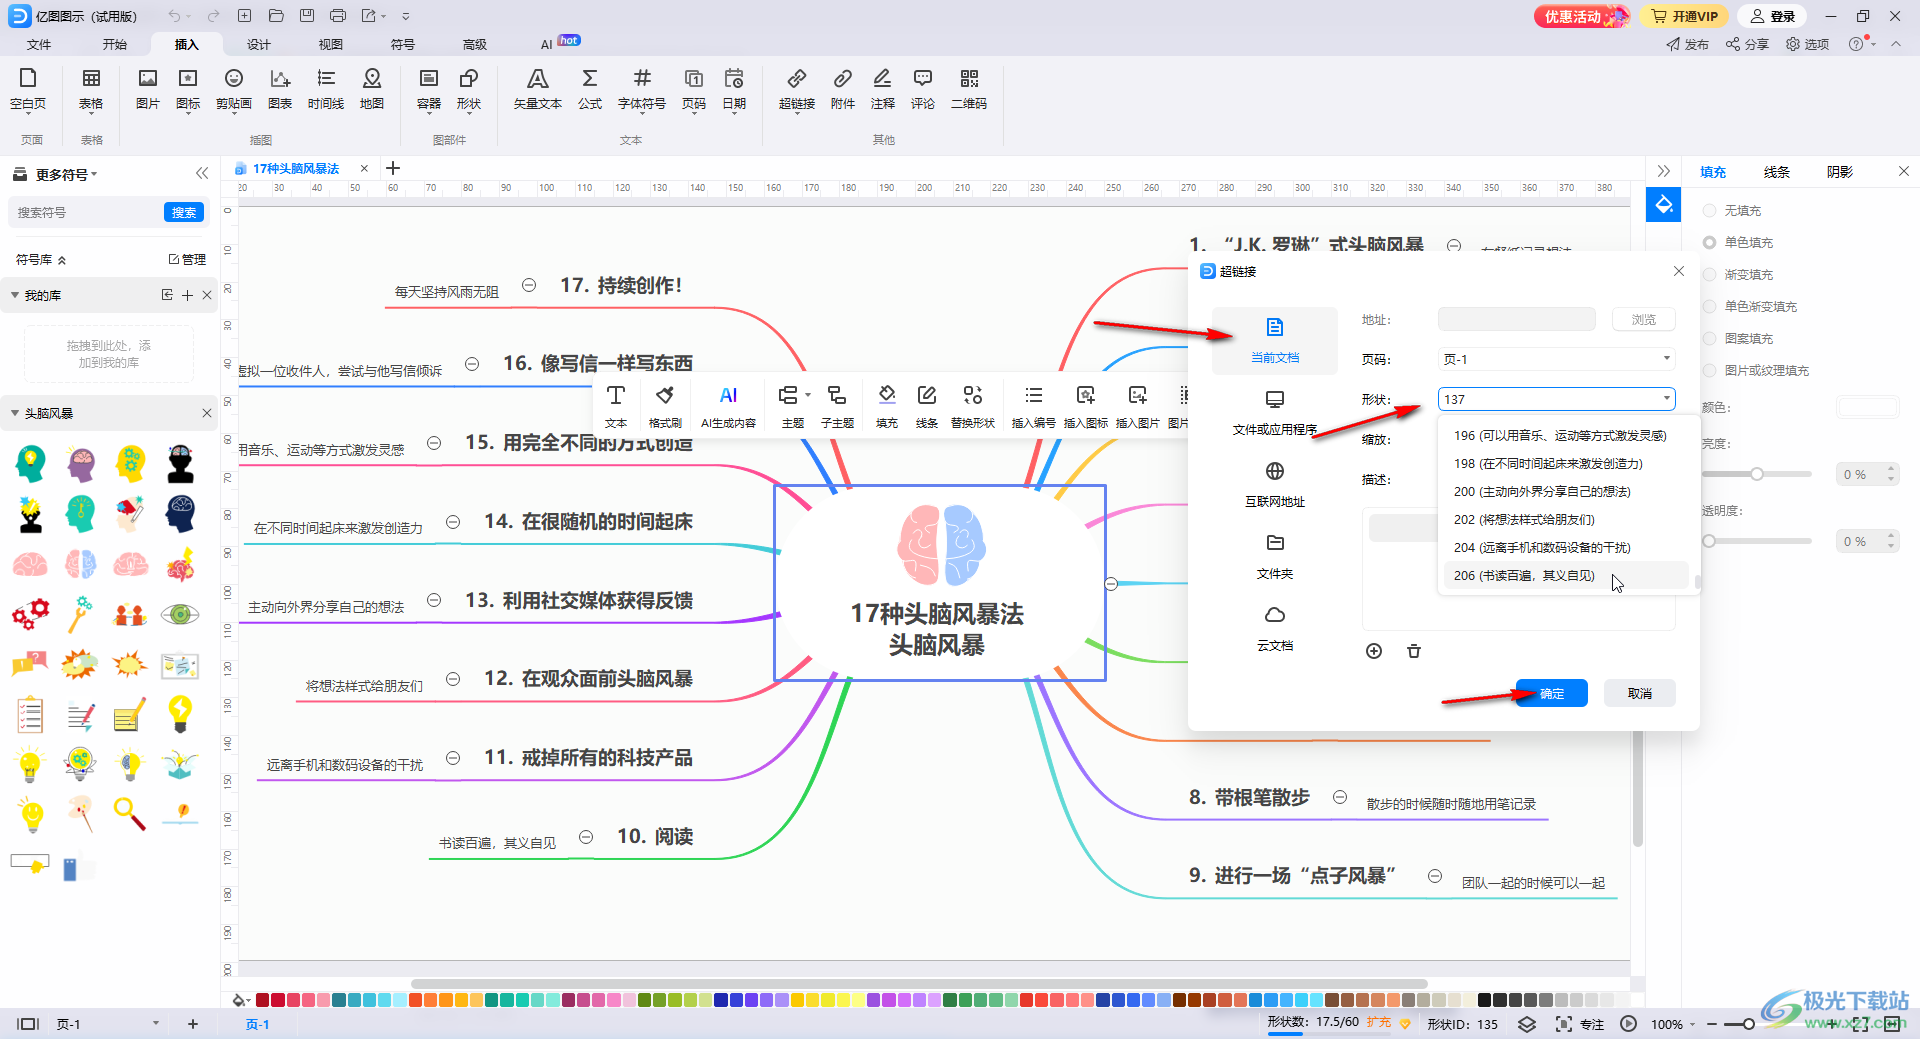The width and height of the screenshot is (1920, 1039).
Task: Click the delete trash icon in hyperlink dialog
Action: click(x=1414, y=651)
